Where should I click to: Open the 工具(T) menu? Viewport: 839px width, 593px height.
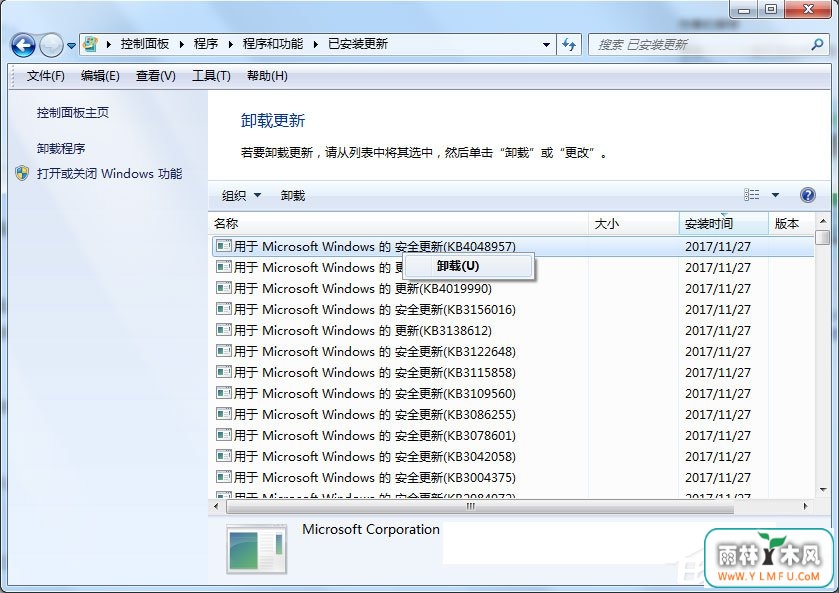pos(211,76)
